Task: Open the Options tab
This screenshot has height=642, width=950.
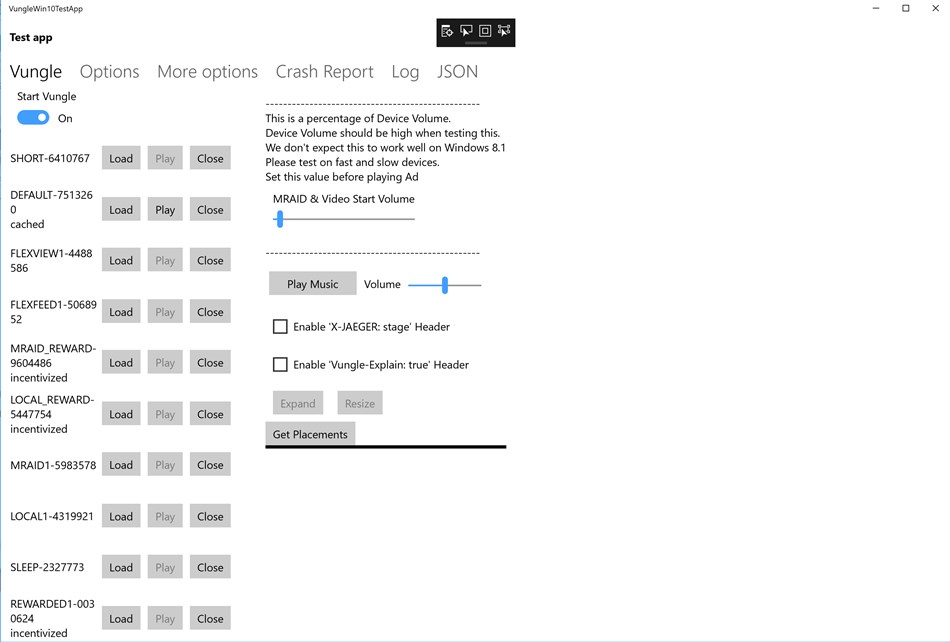Action: pyautogui.click(x=110, y=71)
